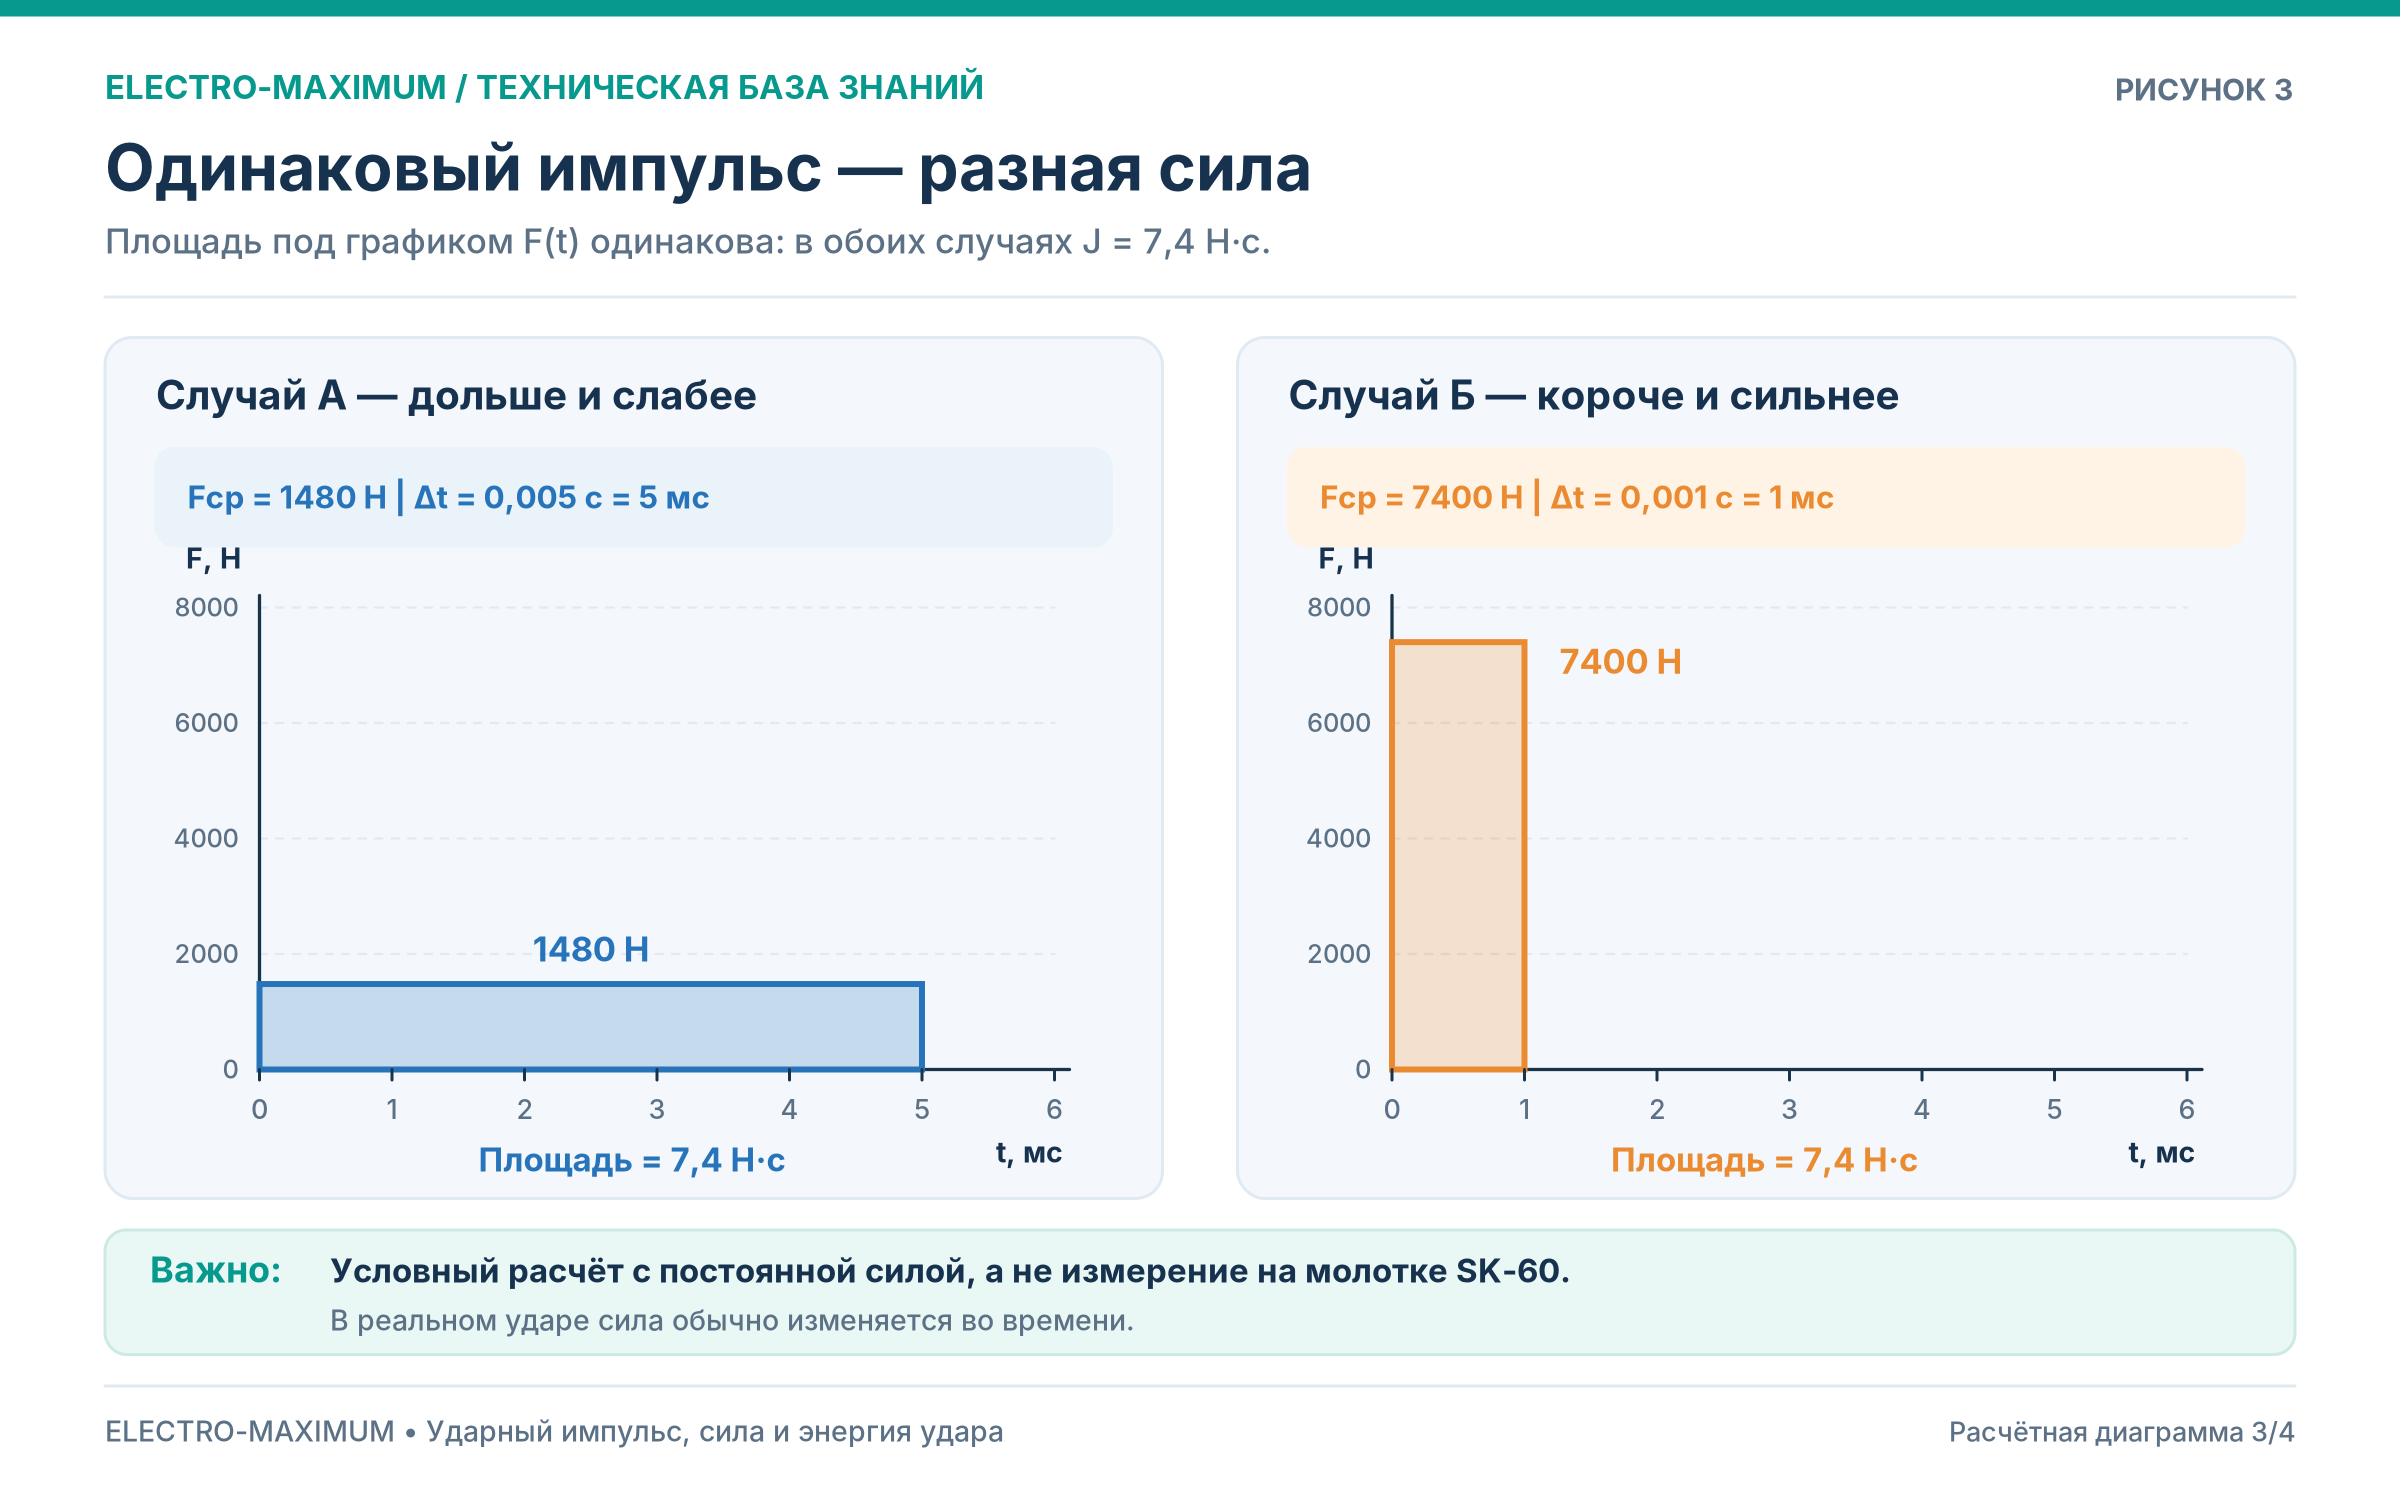Click the title Одинаковый импульс — разная сила

tap(708, 168)
